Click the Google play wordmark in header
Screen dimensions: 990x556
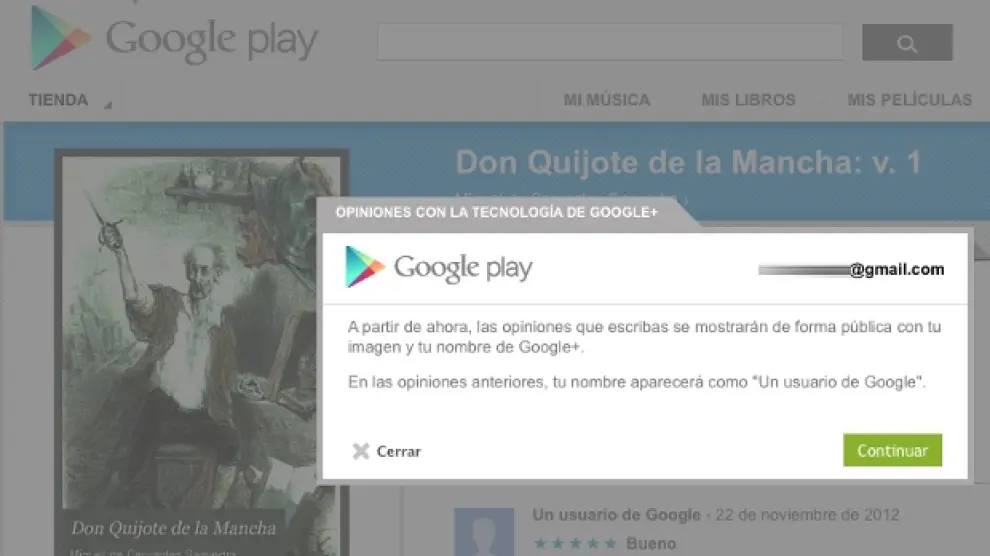coord(211,41)
